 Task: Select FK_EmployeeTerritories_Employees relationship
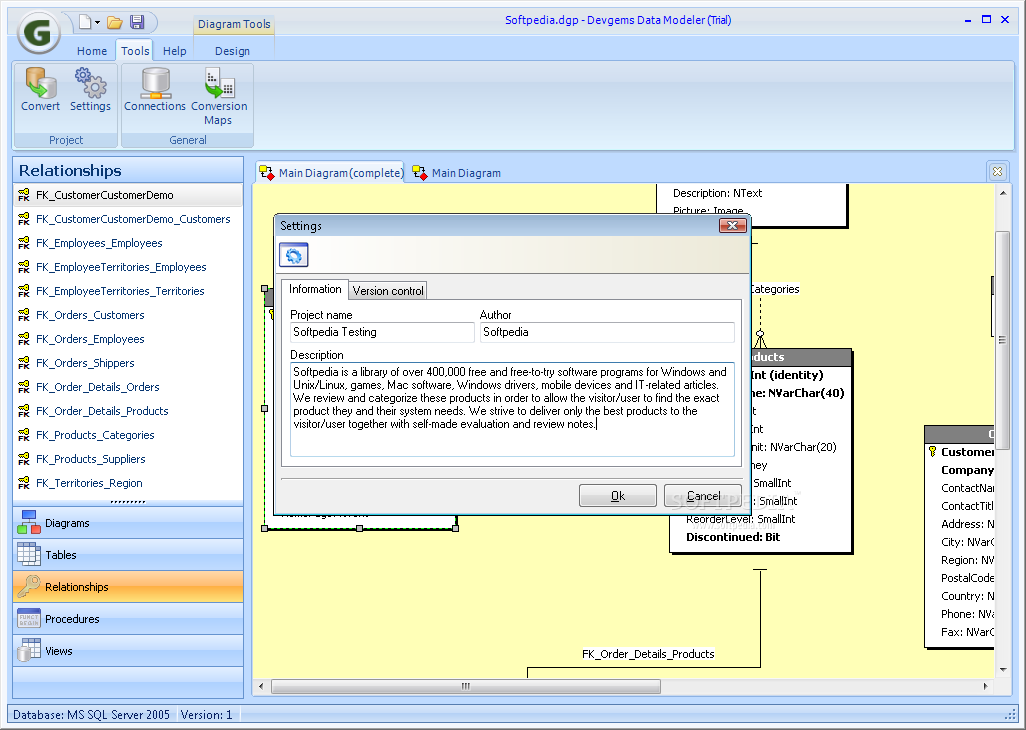[x=128, y=267]
